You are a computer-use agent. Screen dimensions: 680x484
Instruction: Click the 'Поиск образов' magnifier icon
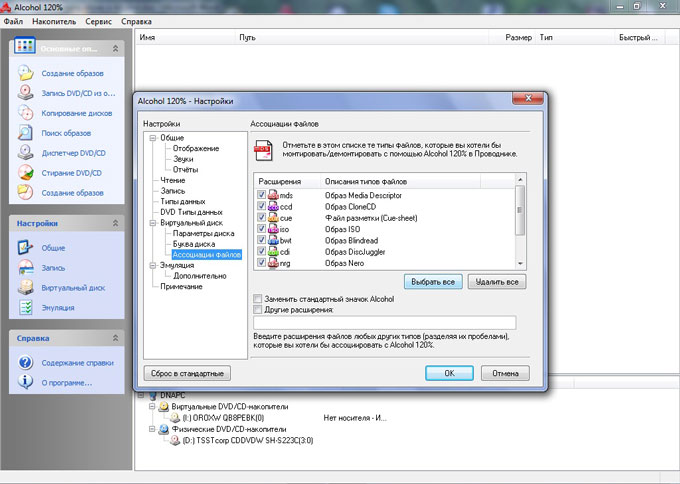(x=26, y=133)
